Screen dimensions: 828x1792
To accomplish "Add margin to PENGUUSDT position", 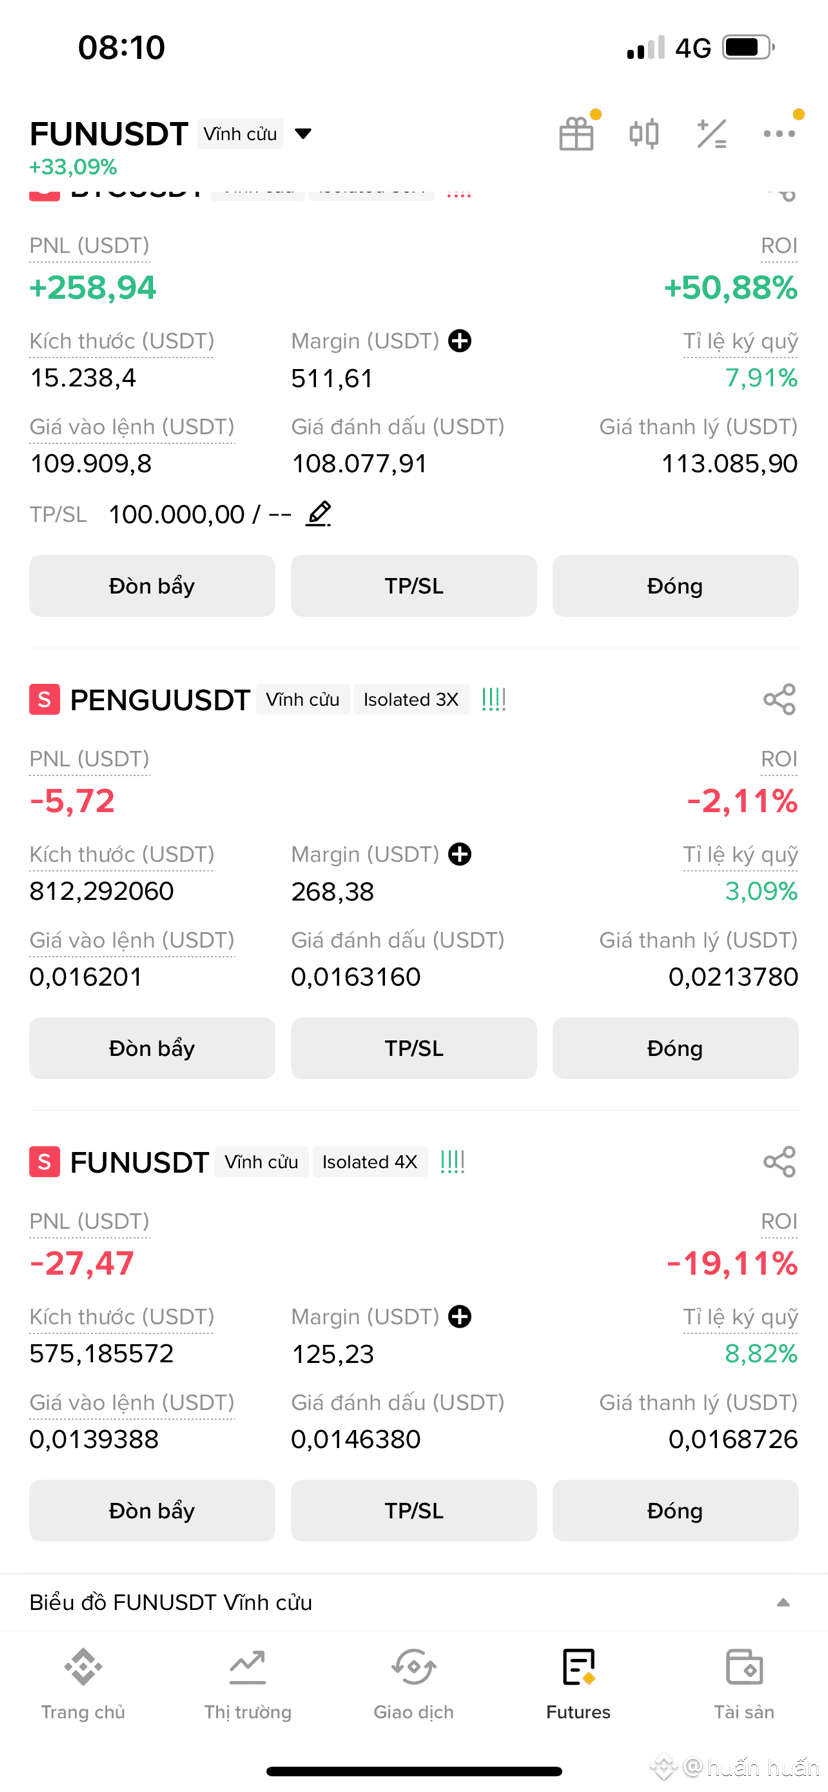I will click(460, 854).
